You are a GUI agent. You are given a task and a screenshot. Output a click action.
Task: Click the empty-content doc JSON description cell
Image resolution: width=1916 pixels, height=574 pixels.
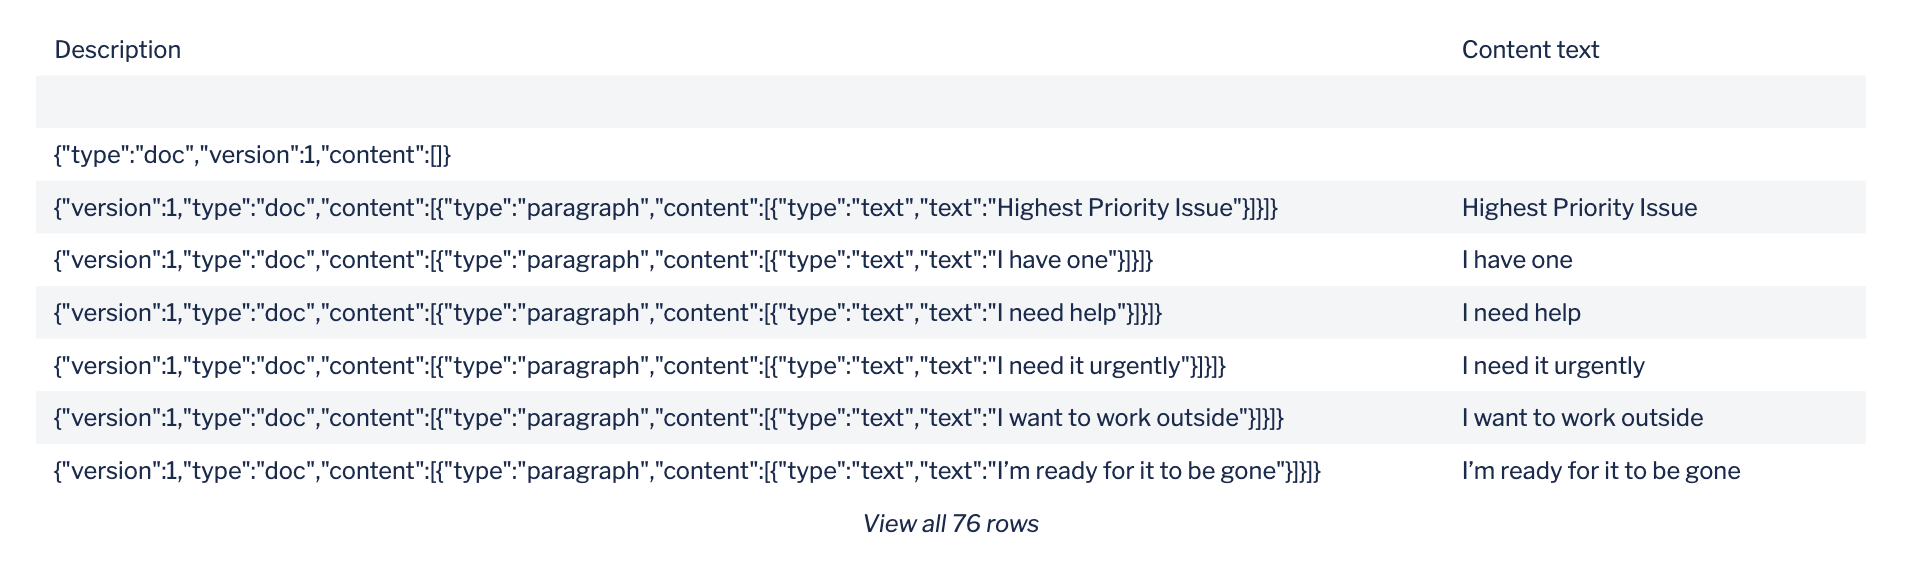click(x=252, y=155)
